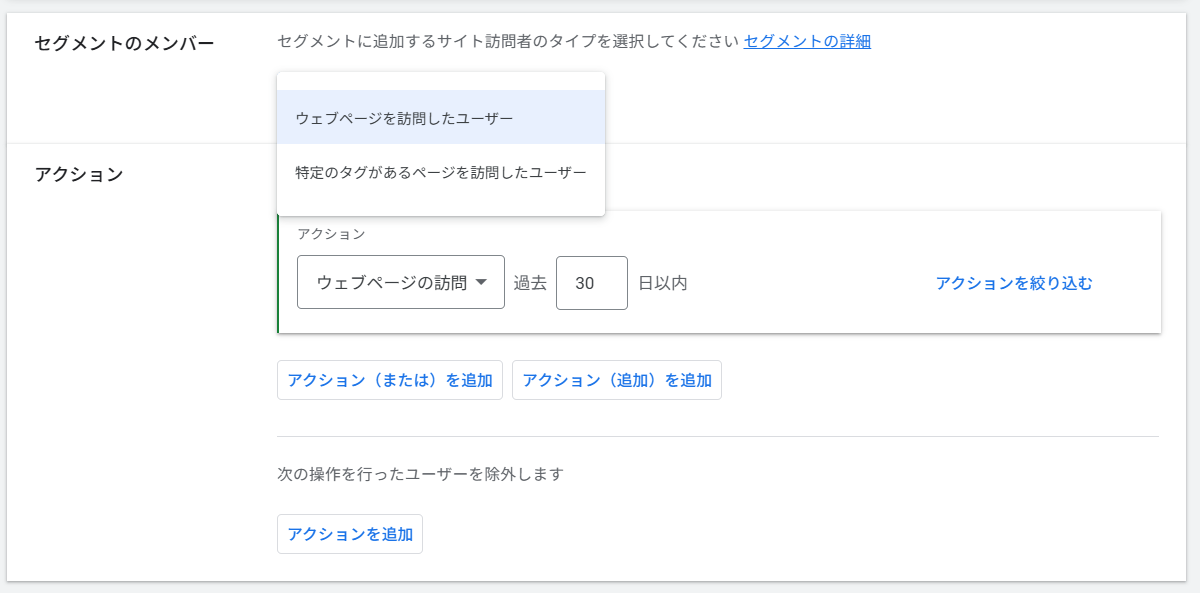1200x593 pixels.
Task: Choose 特定のタグがあるページを訪問したユーザー option
Action: point(440,172)
